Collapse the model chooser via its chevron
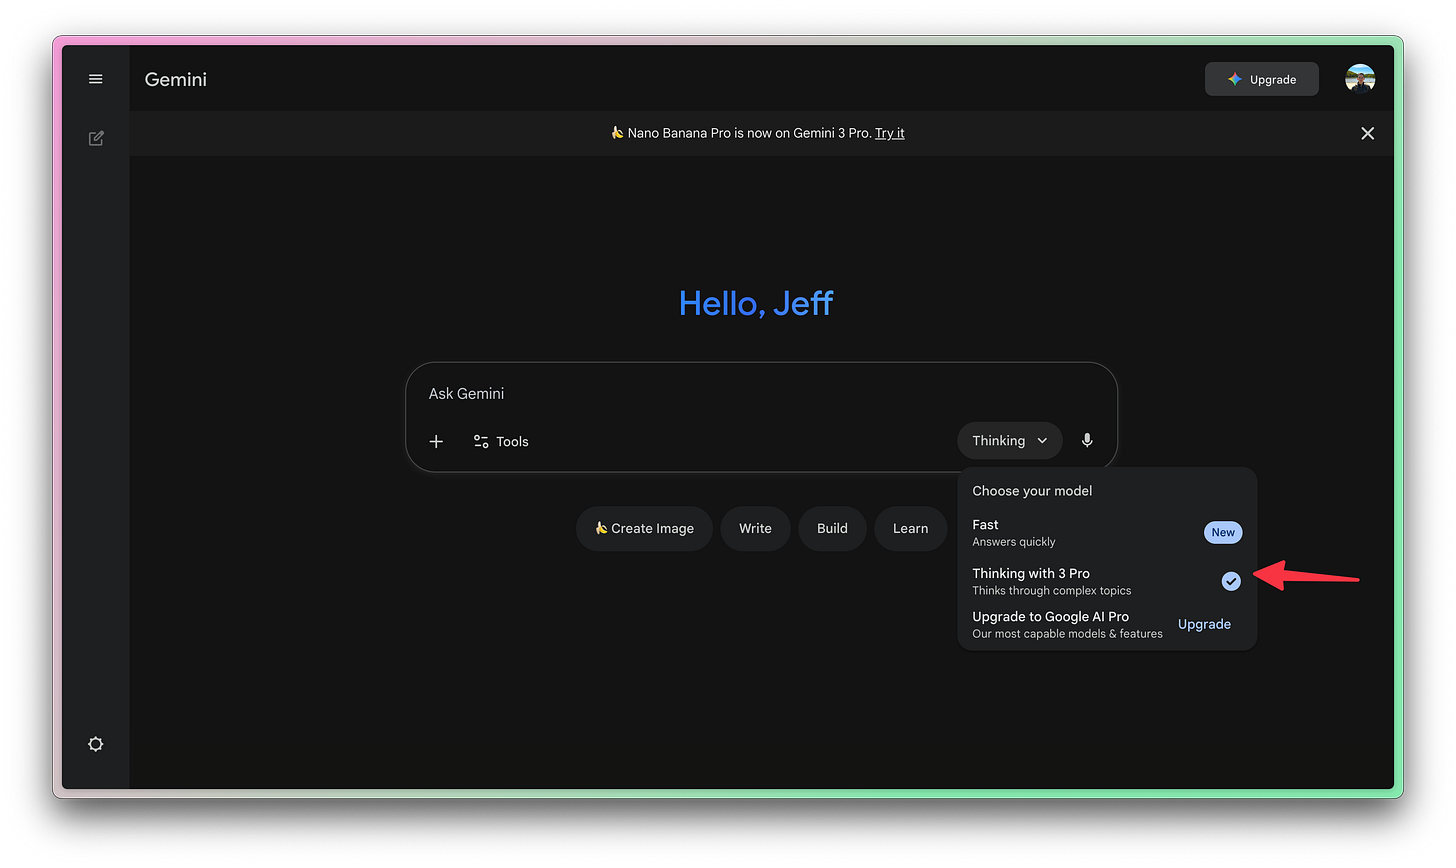1456x868 pixels. tap(1040, 440)
